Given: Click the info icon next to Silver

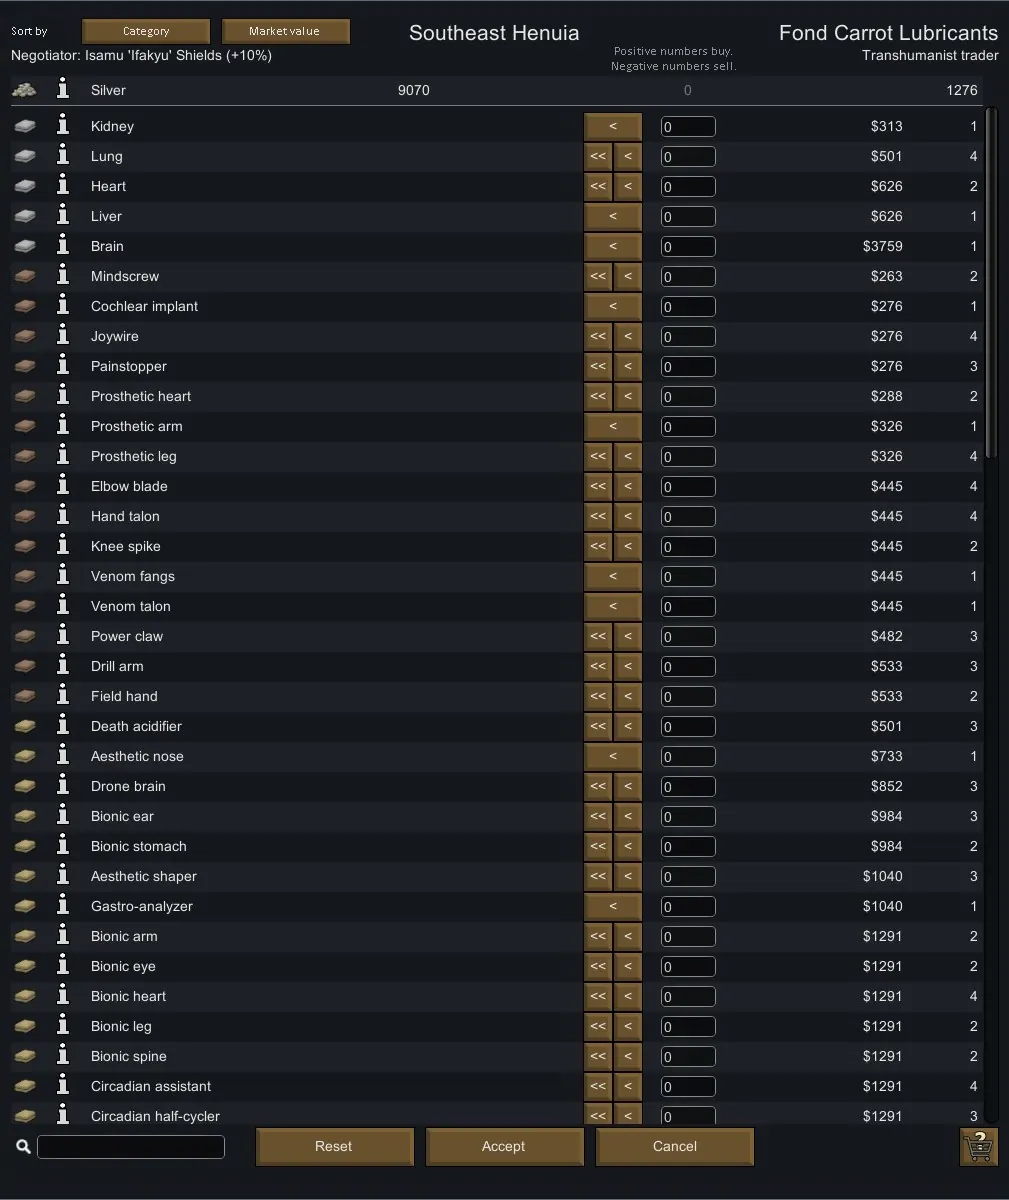Looking at the screenshot, I should 63,89.
